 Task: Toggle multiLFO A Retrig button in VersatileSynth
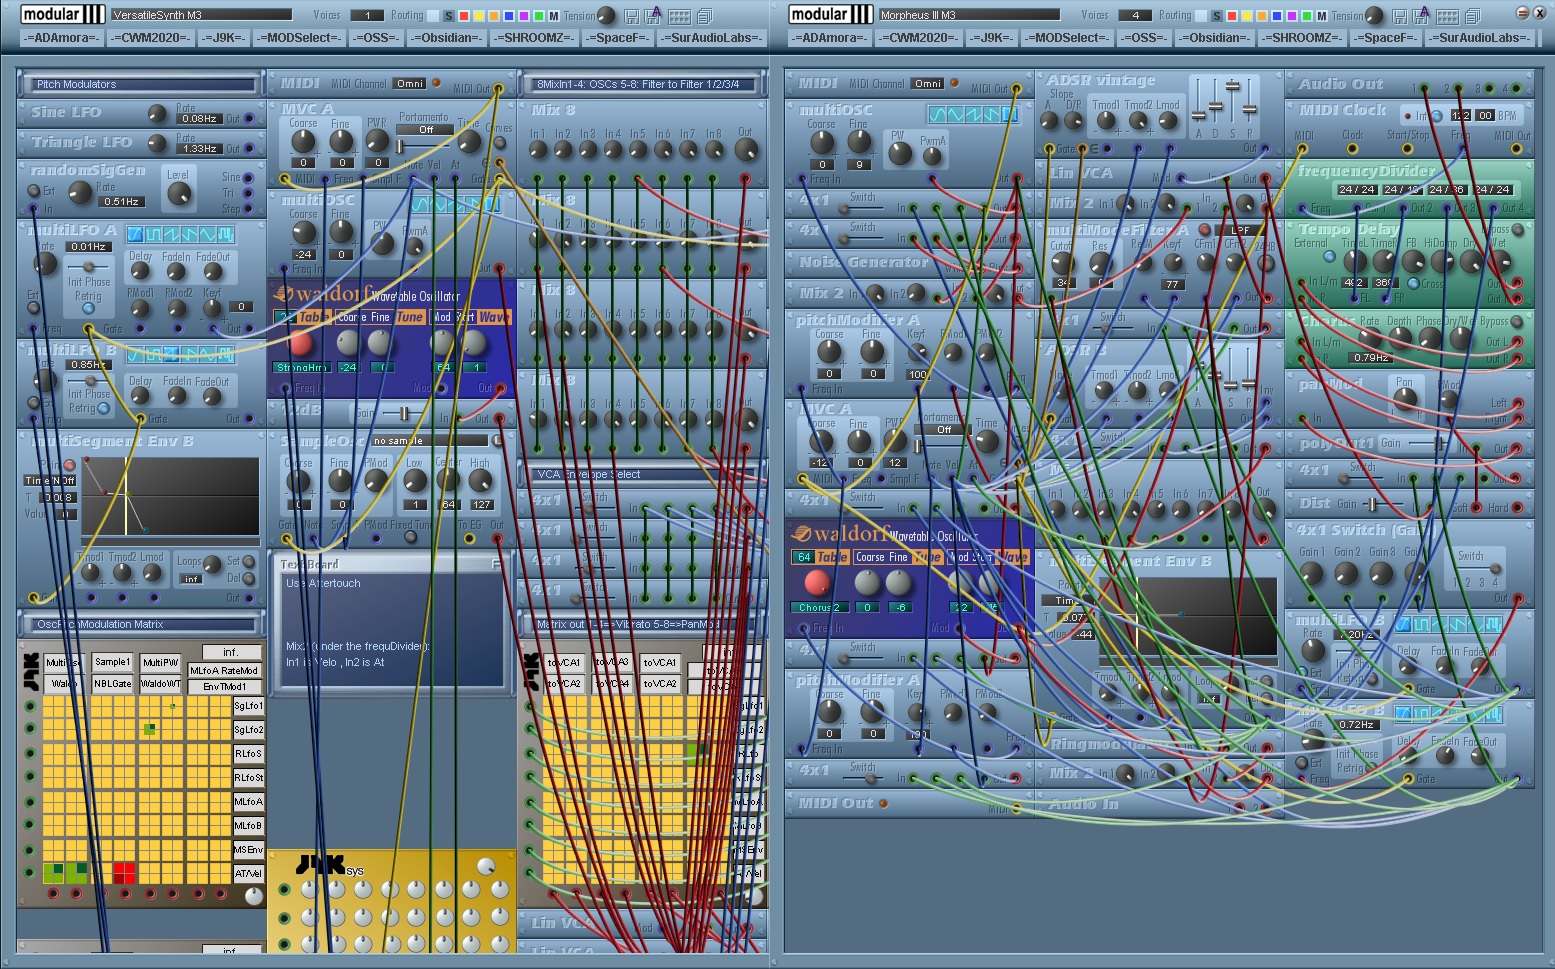pyautogui.click(x=88, y=309)
